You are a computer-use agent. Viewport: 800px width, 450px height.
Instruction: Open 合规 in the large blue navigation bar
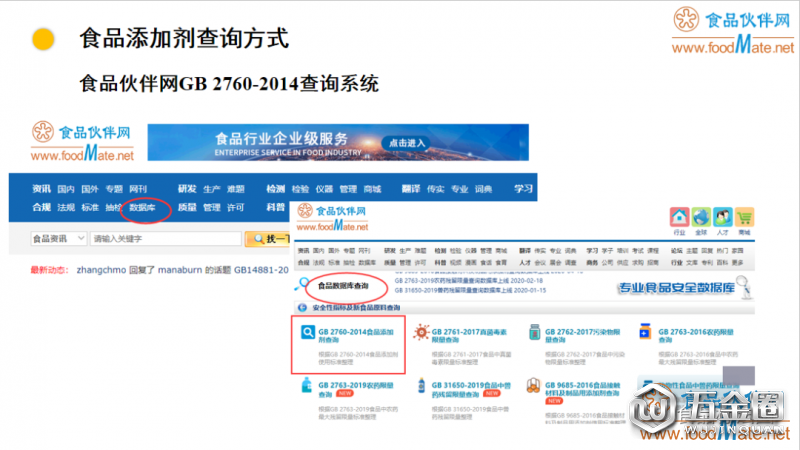click(x=41, y=207)
